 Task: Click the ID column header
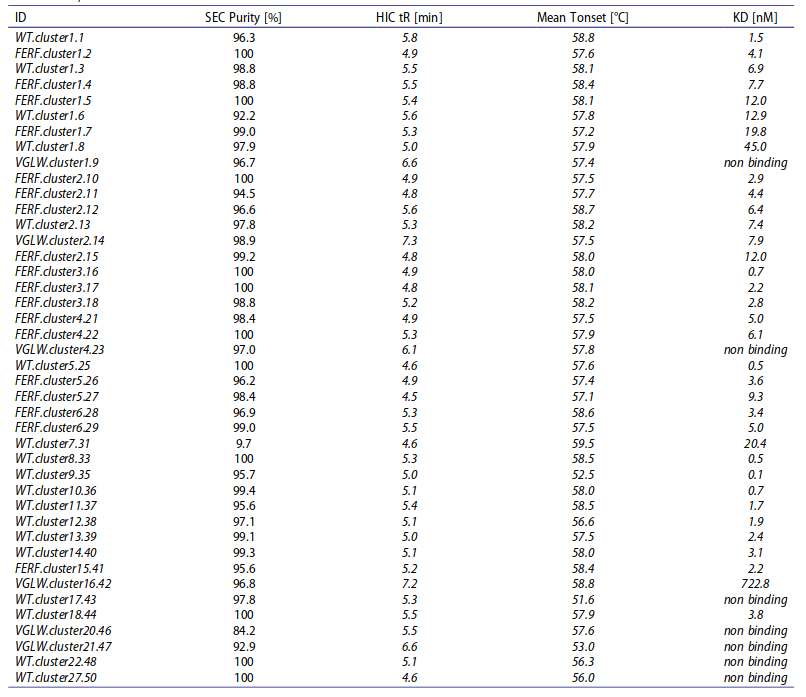21,18
